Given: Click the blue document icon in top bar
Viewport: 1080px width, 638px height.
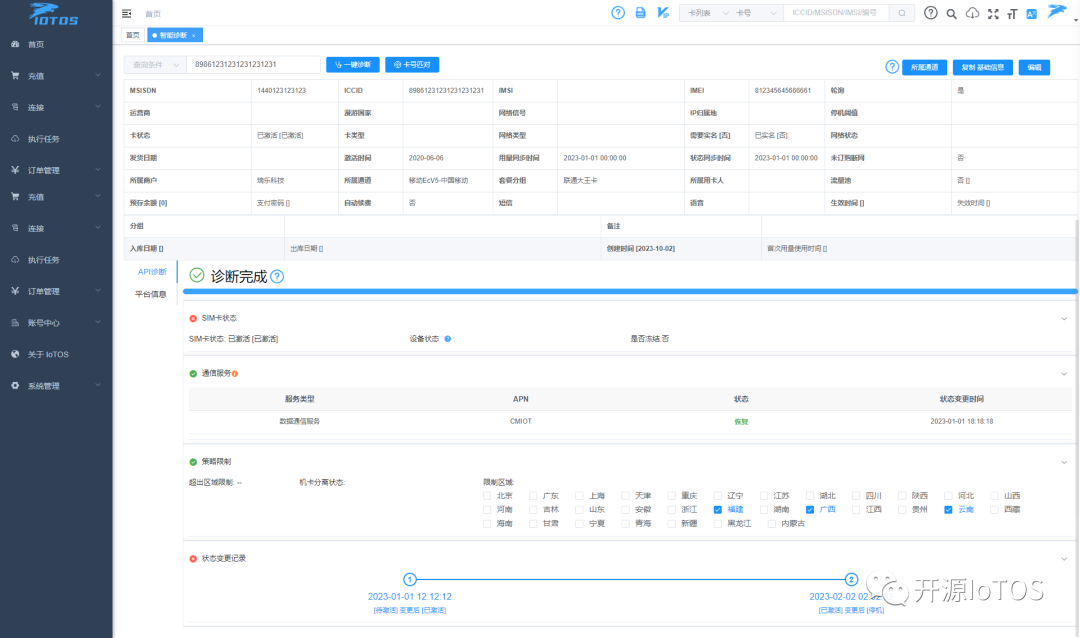Looking at the screenshot, I should click(641, 12).
